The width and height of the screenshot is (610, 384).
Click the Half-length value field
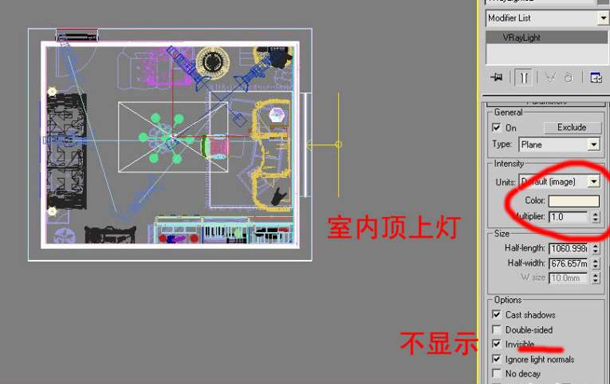click(568, 248)
